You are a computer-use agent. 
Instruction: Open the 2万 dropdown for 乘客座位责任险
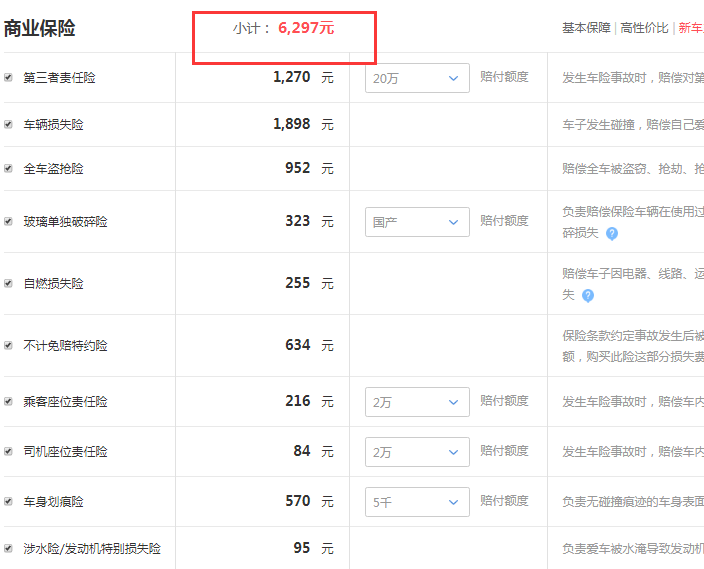click(417, 402)
